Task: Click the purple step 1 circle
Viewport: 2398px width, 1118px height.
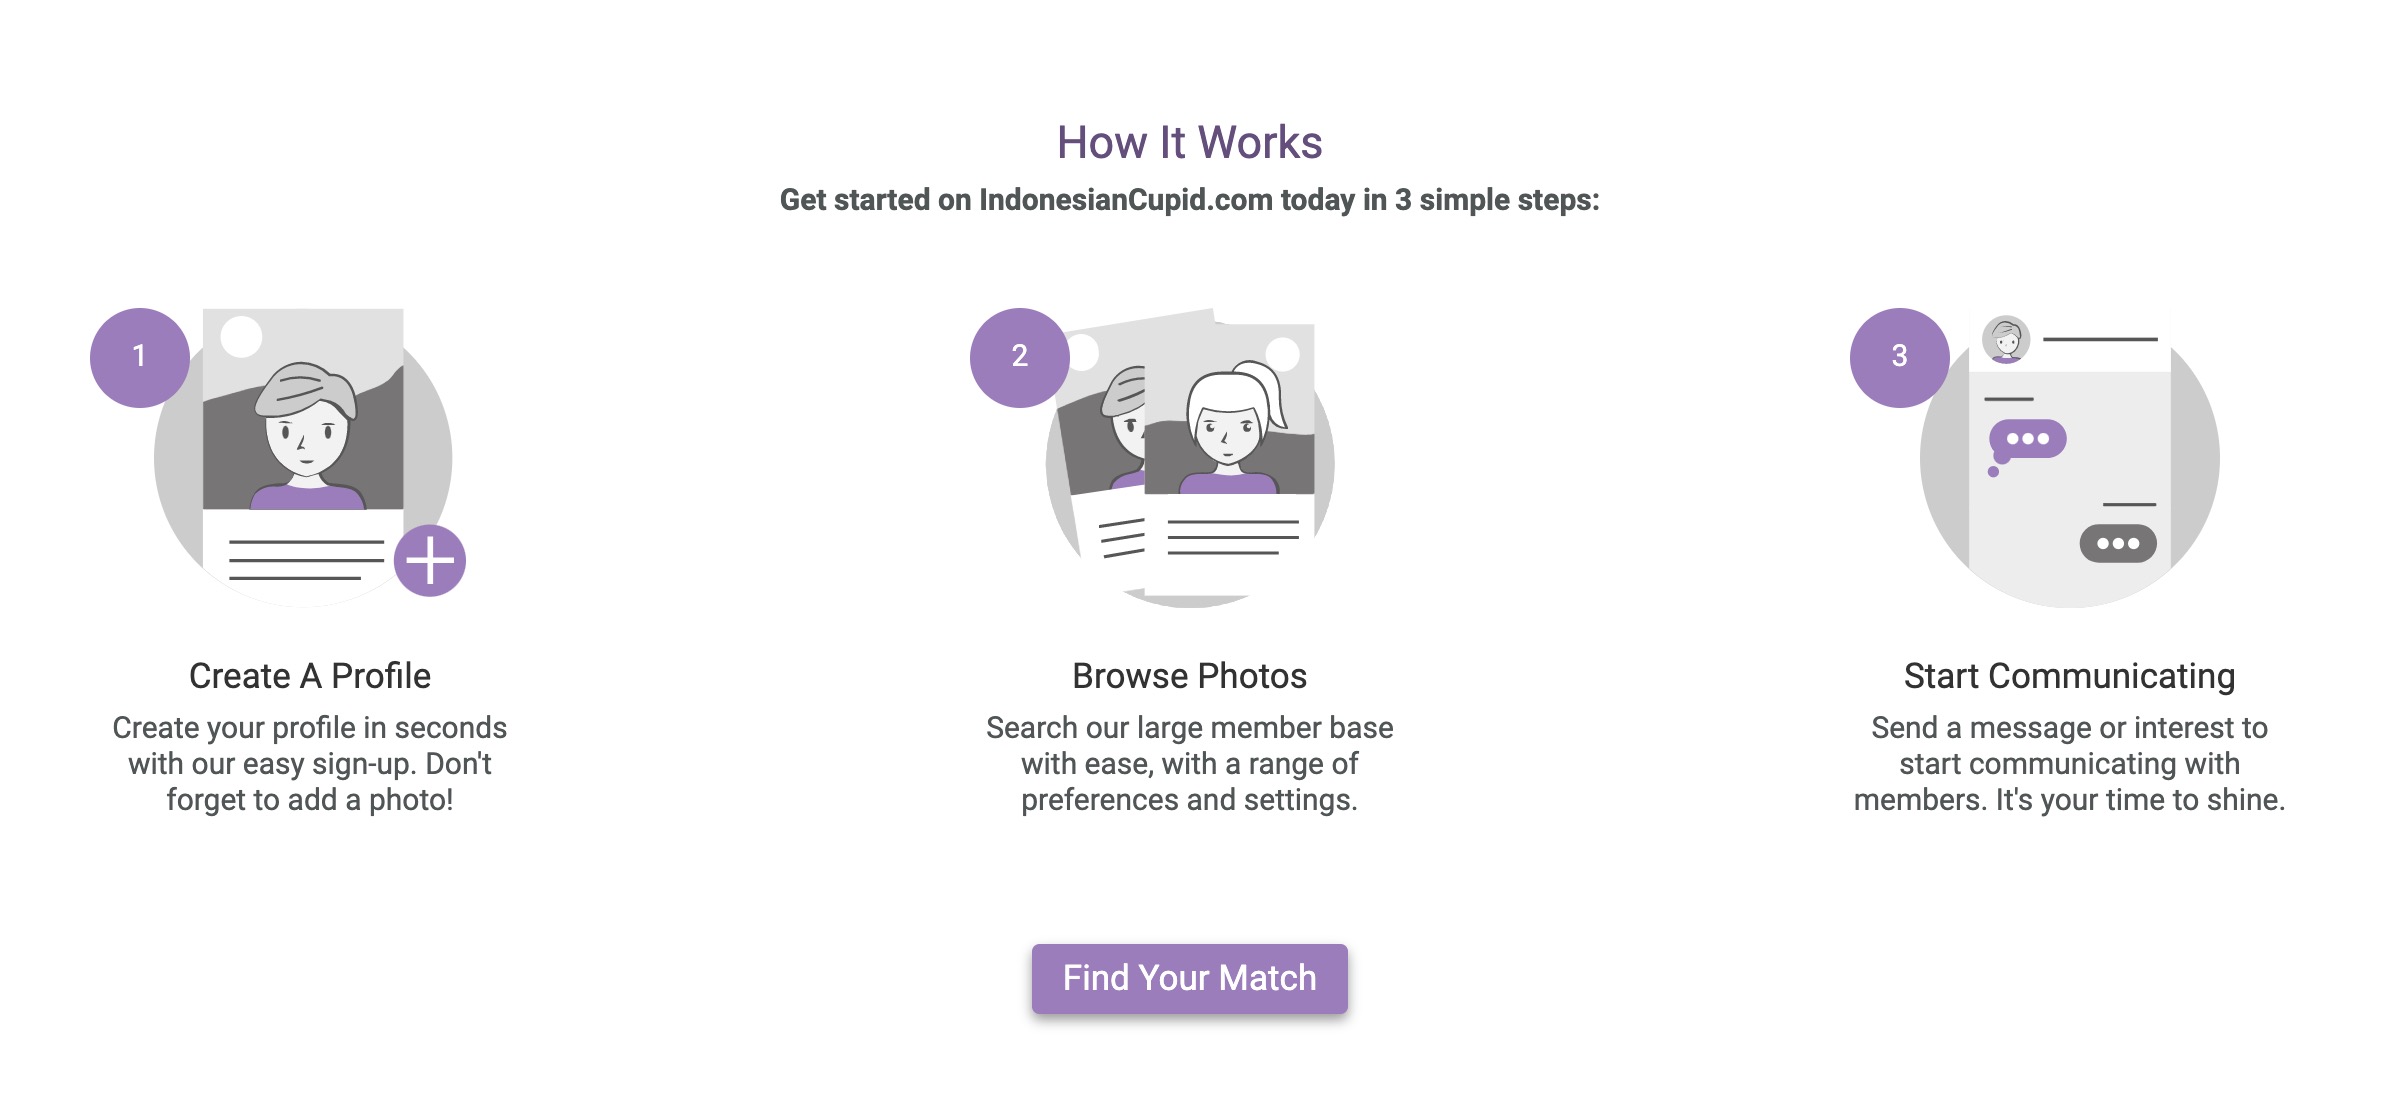Action: [139, 357]
